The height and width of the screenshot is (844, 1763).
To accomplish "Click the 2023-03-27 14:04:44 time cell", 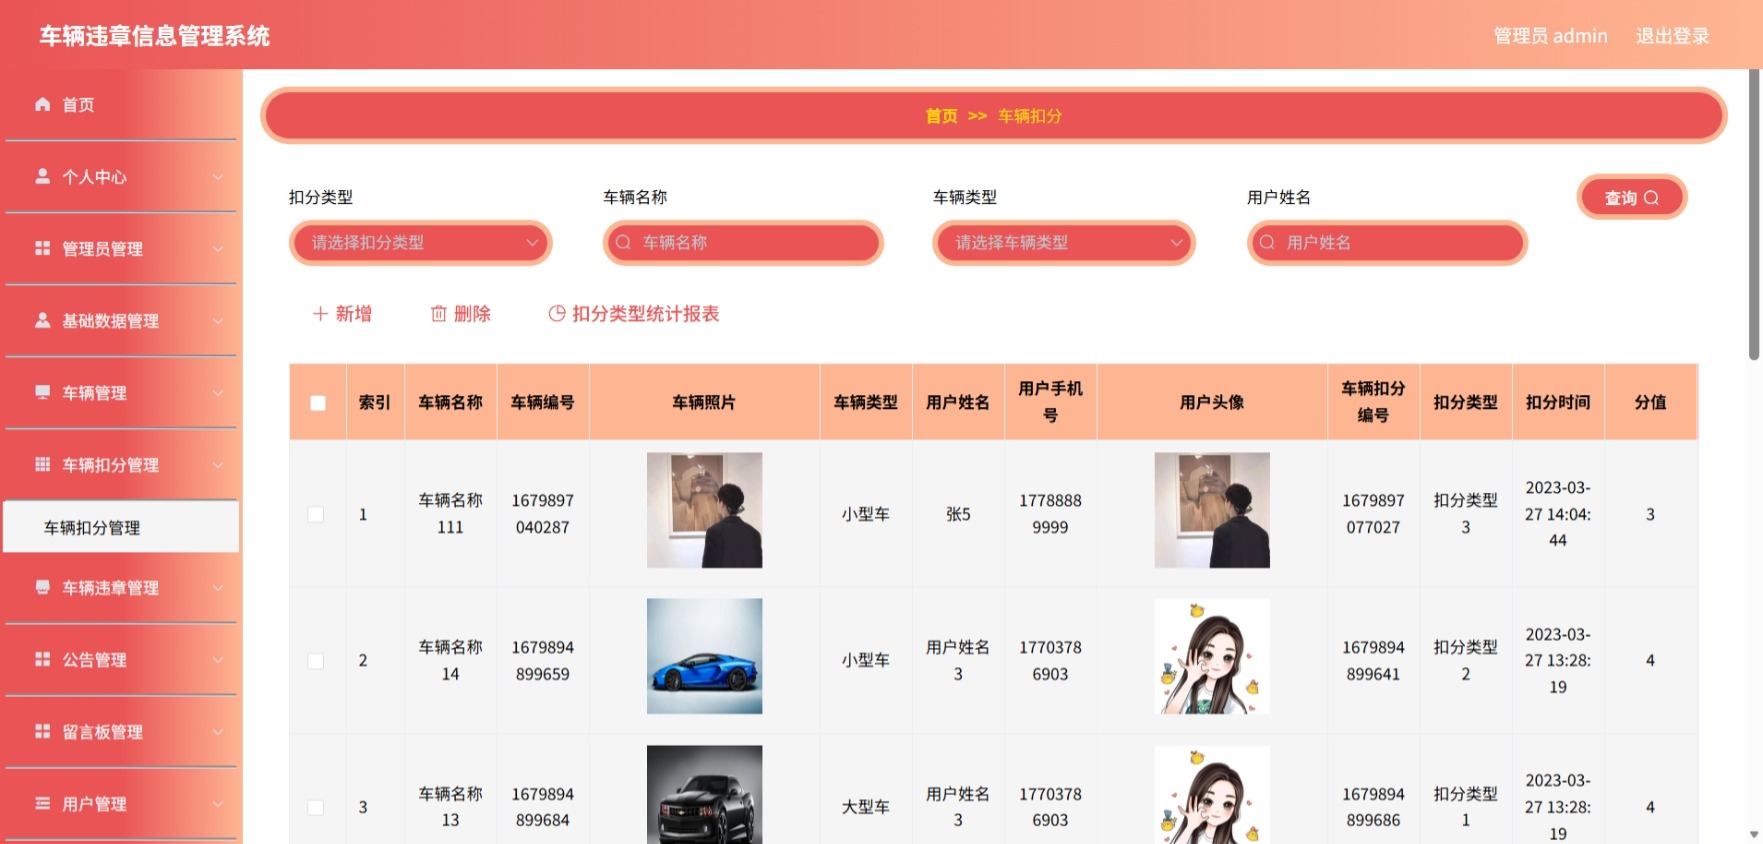I will pos(1558,514).
